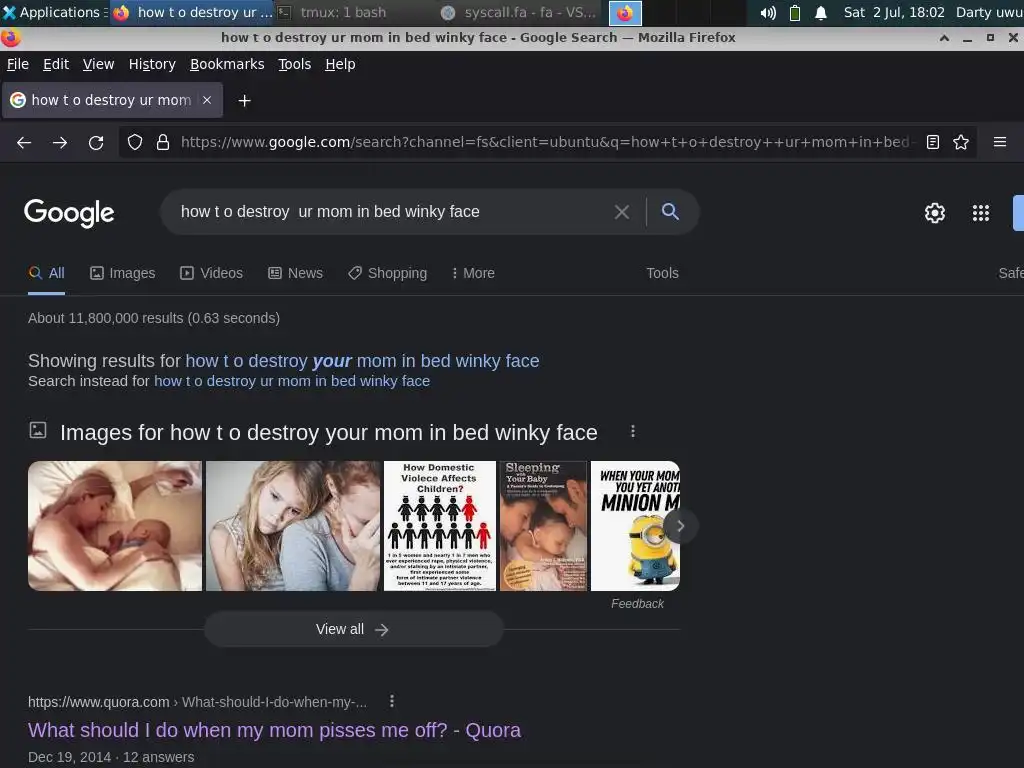Screen dimensions: 1024x768
Task: Switch to Shopping results tab
Action: pos(387,273)
